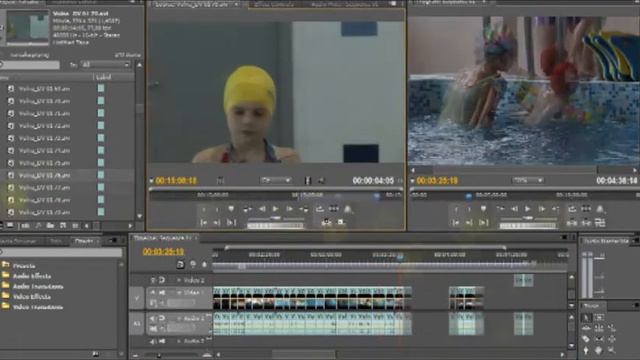Toggle Safe Margins in Program monitor

(x=586, y=209)
